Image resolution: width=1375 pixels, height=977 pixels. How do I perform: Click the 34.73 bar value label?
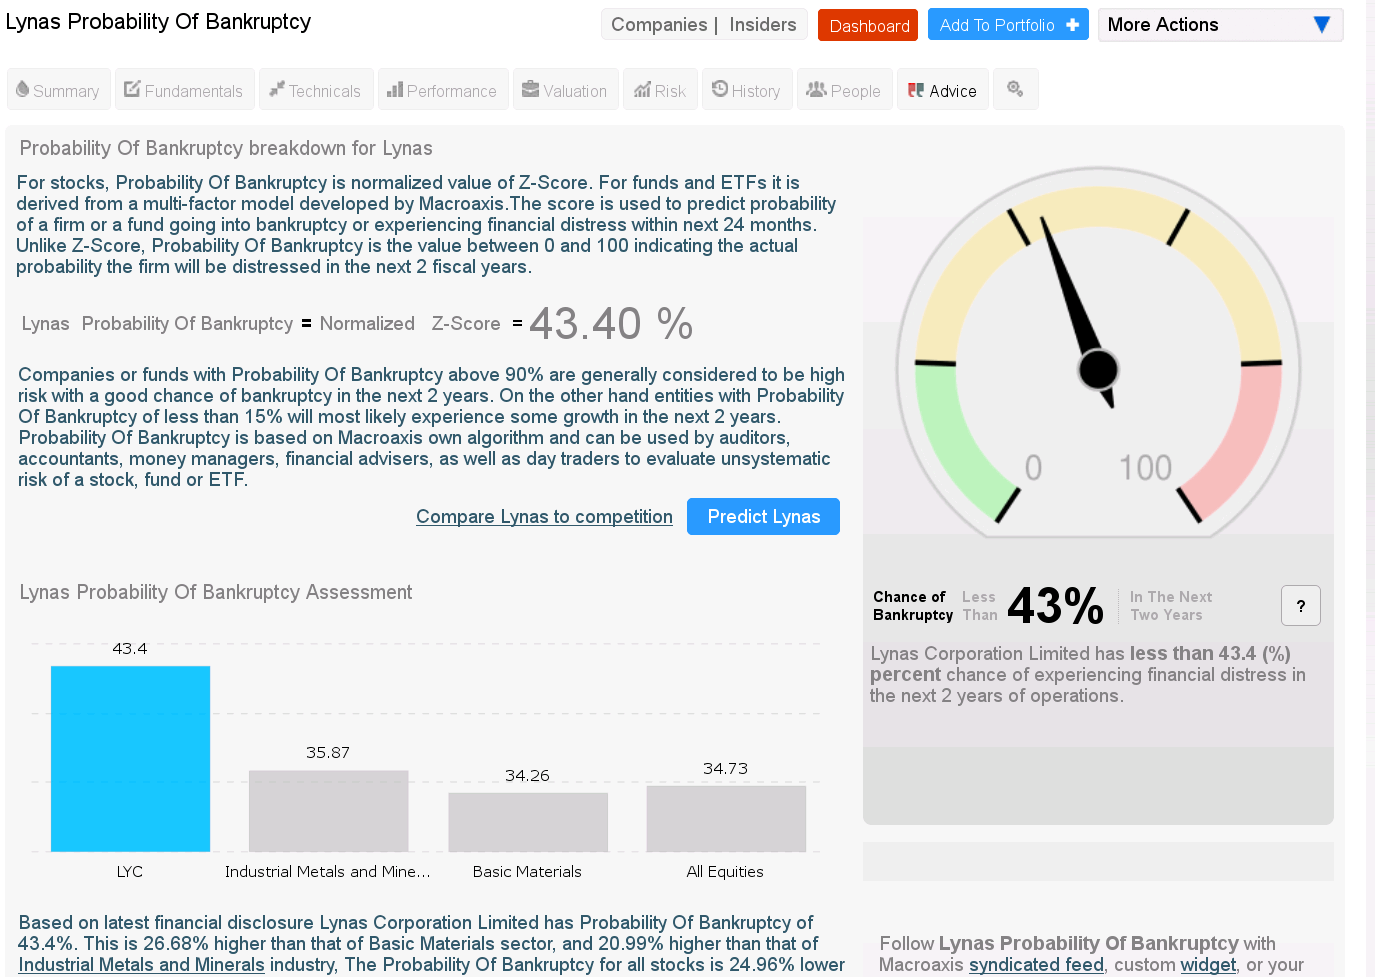[x=725, y=769]
